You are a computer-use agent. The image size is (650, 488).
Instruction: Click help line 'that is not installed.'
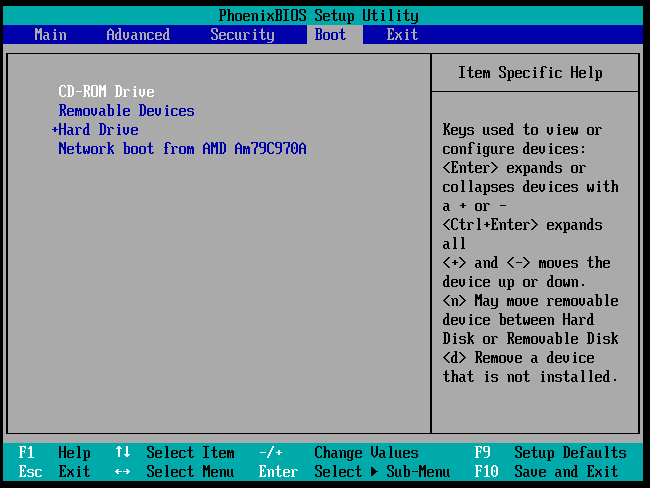pyautogui.click(x=530, y=376)
